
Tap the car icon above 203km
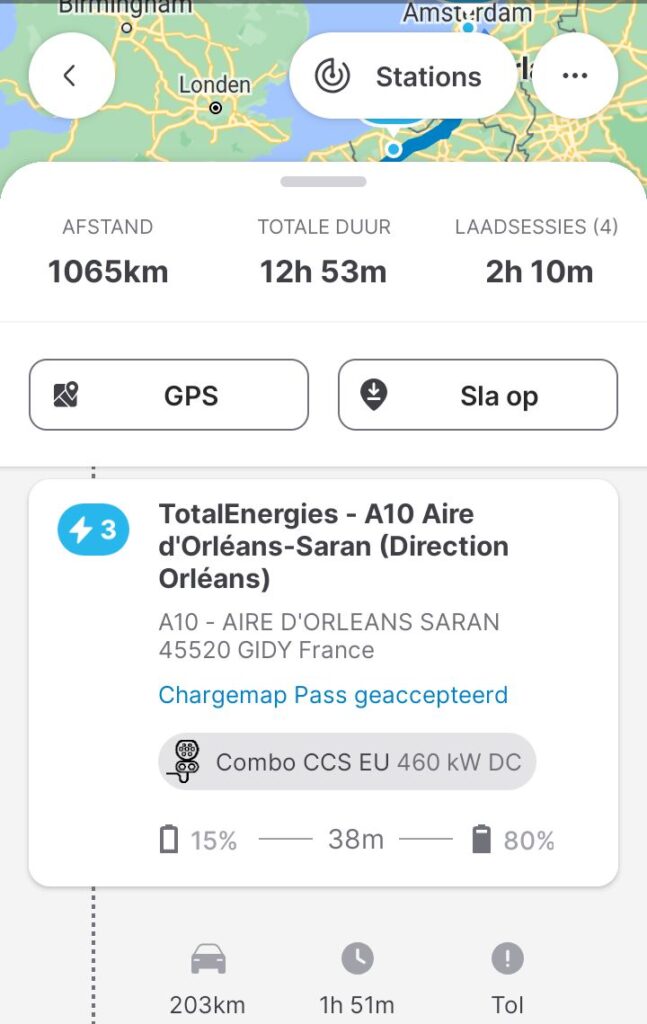coord(208,960)
